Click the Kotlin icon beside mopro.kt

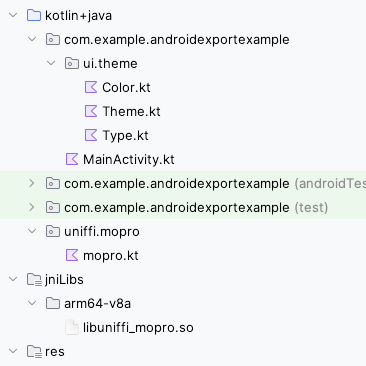pos(72,255)
